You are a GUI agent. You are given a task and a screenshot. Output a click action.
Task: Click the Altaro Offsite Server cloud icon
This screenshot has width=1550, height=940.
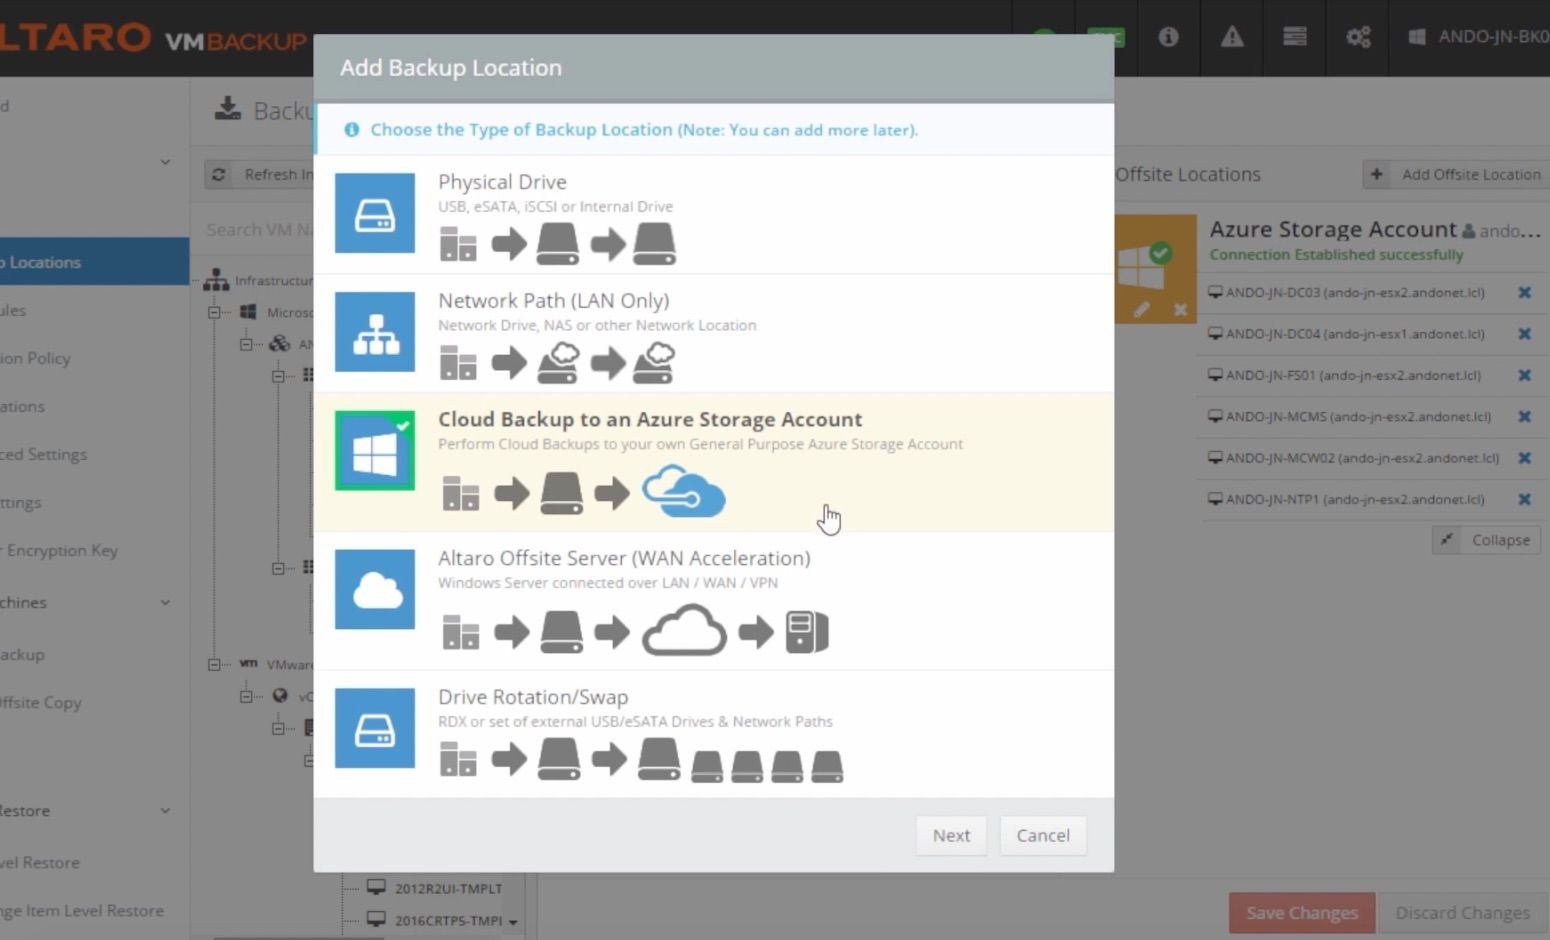pyautogui.click(x=374, y=589)
